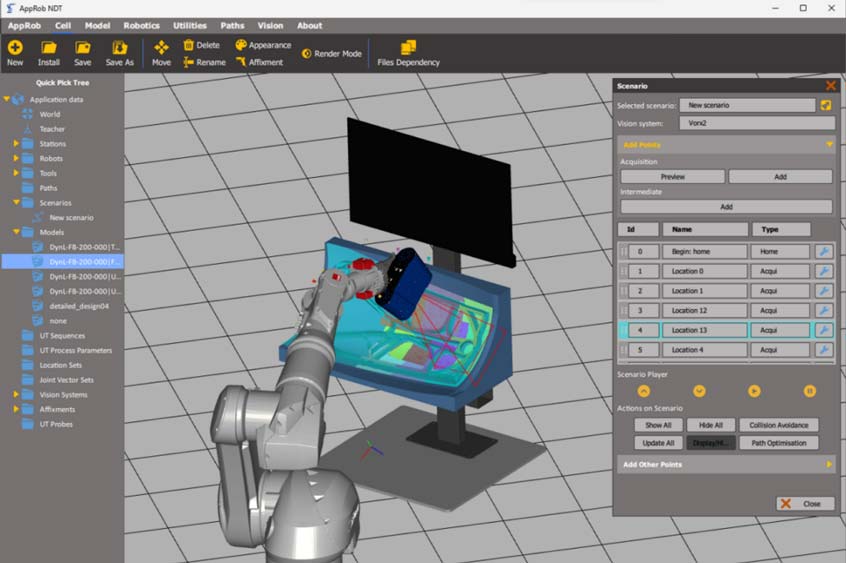Expand the Add Other Points section
The width and height of the screenshot is (846, 563).
[x=829, y=464]
